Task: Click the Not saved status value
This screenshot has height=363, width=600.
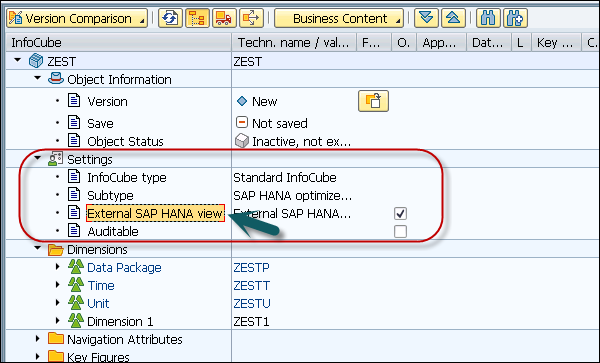Action: click(x=279, y=124)
